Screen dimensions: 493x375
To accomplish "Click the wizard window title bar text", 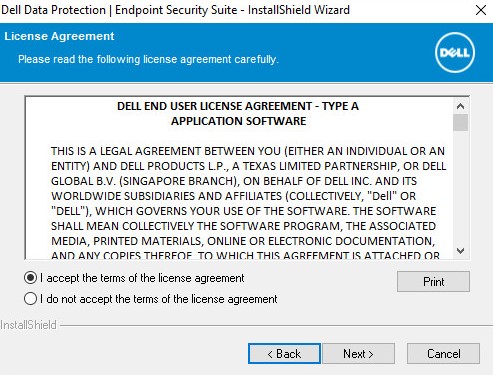I will (x=175, y=10).
